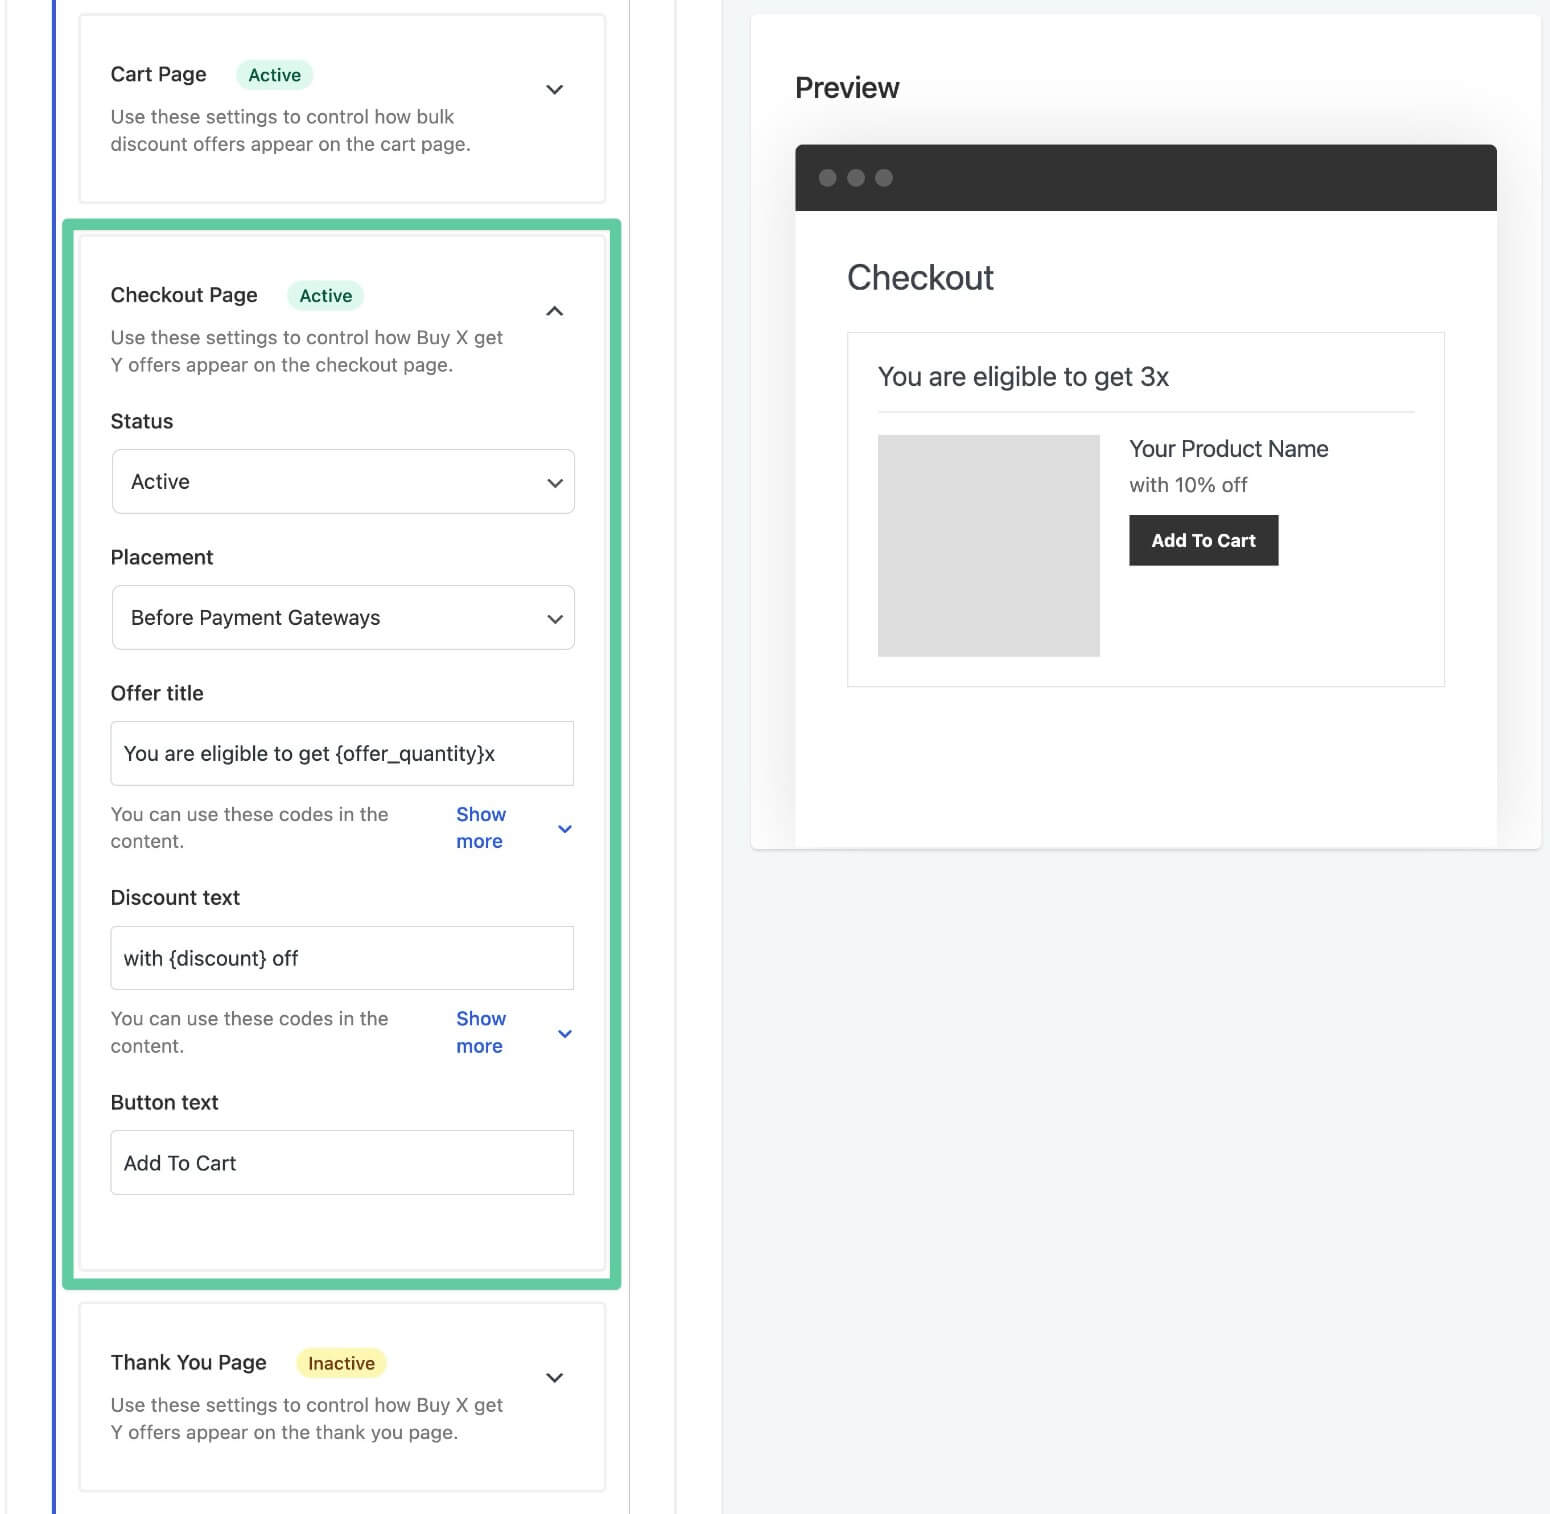1550x1514 pixels.
Task: Expand the Thank You Page section chevron
Action: [x=554, y=1378]
